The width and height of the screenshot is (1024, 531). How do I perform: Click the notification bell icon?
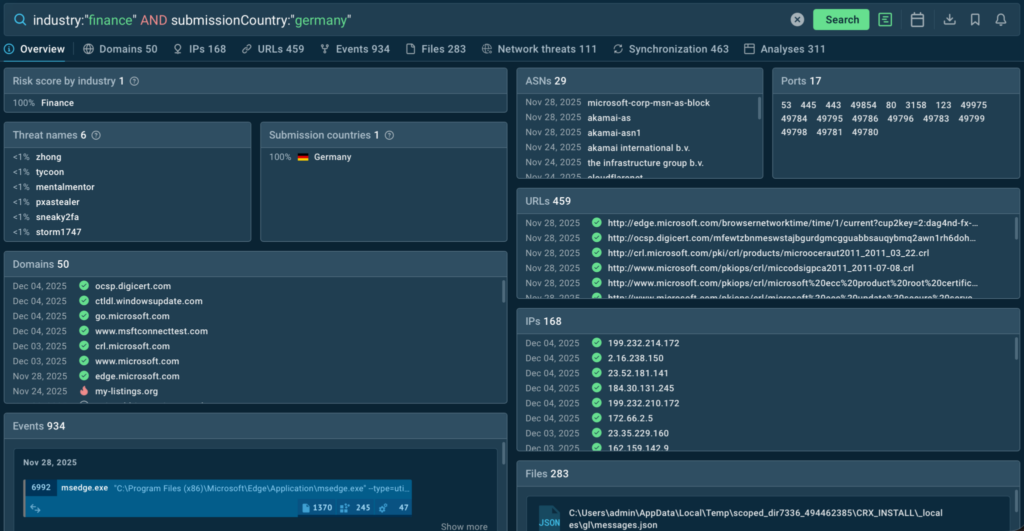1001,20
